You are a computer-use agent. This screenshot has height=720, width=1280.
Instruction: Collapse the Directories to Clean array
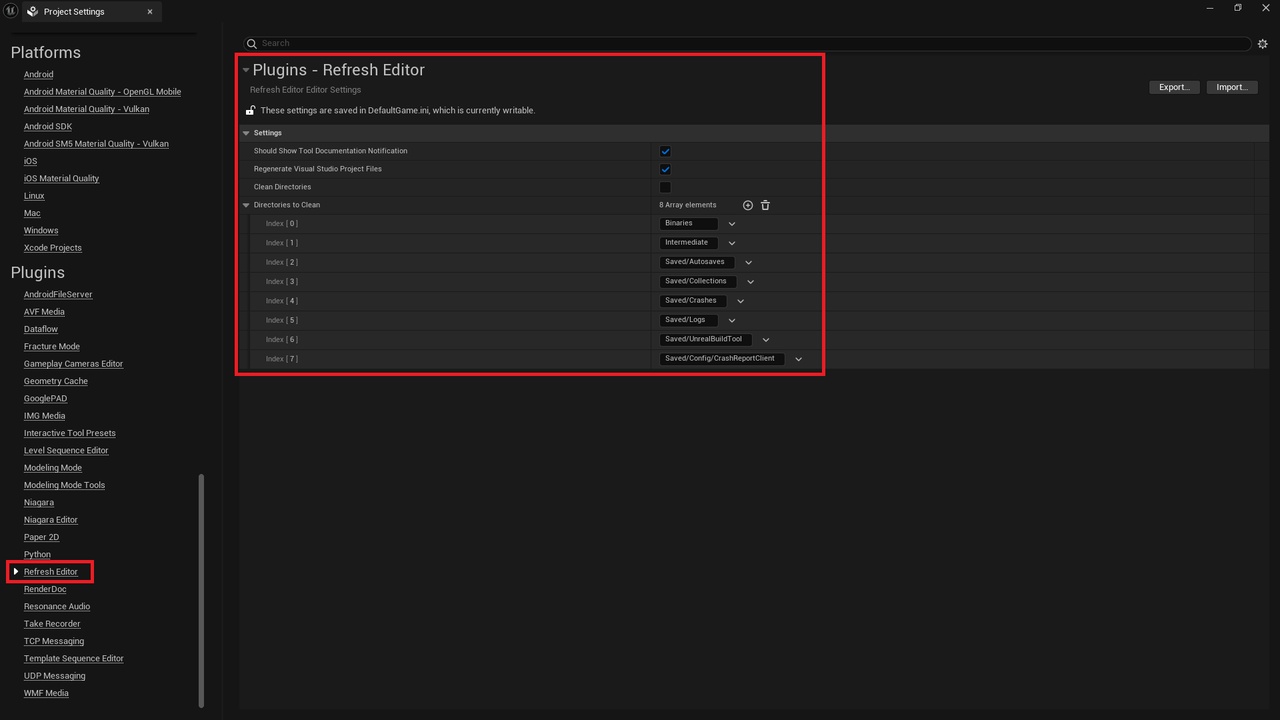(246, 205)
